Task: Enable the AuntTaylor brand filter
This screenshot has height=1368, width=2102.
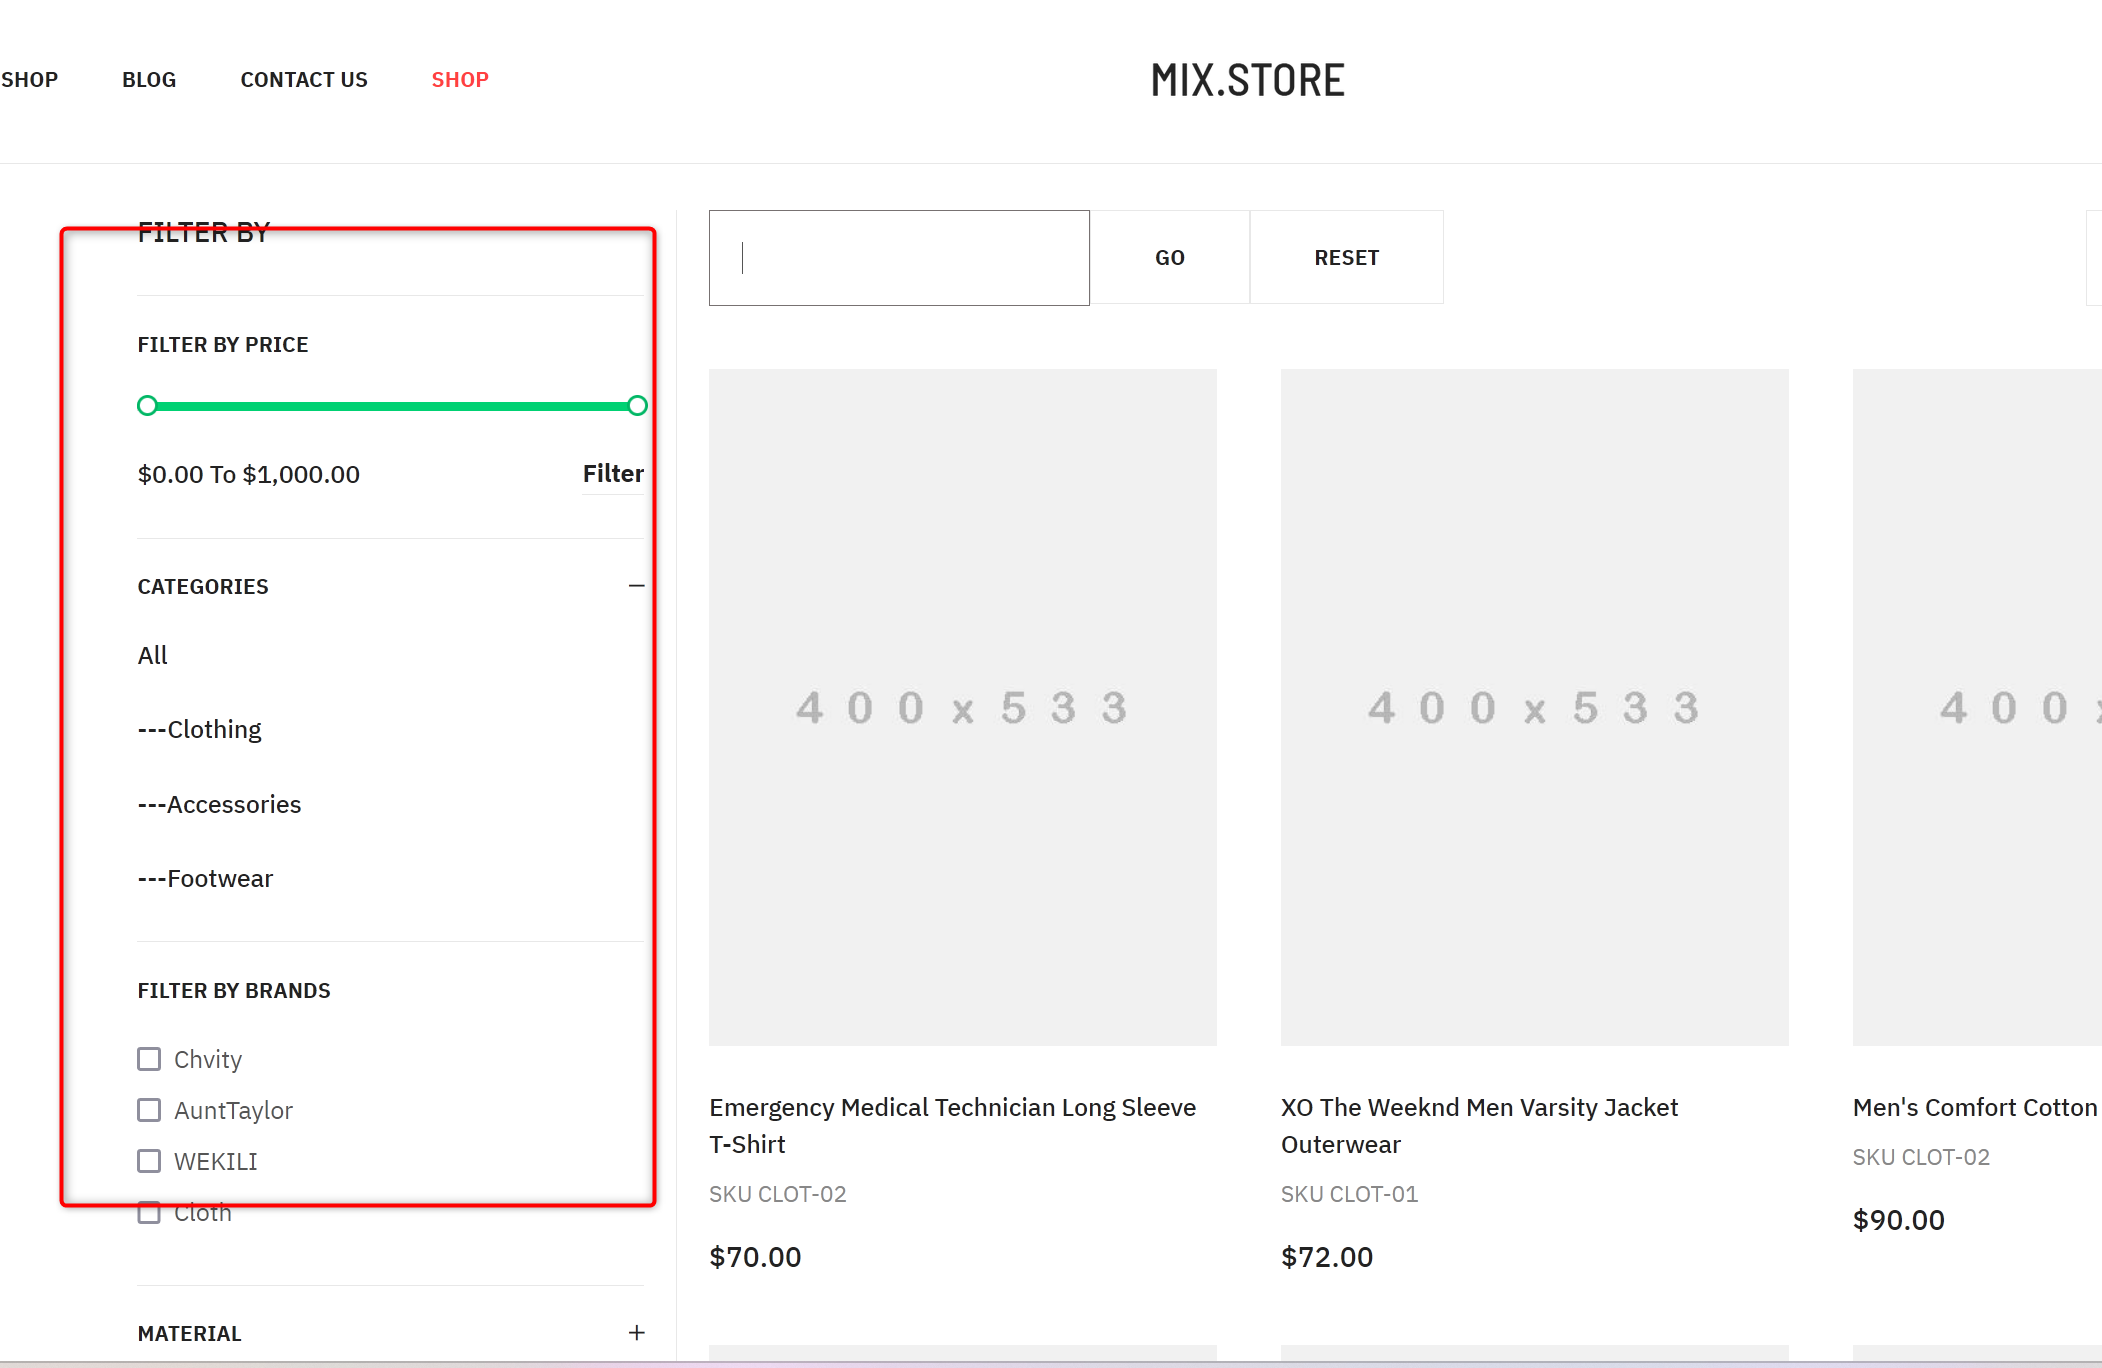Action: point(149,1110)
